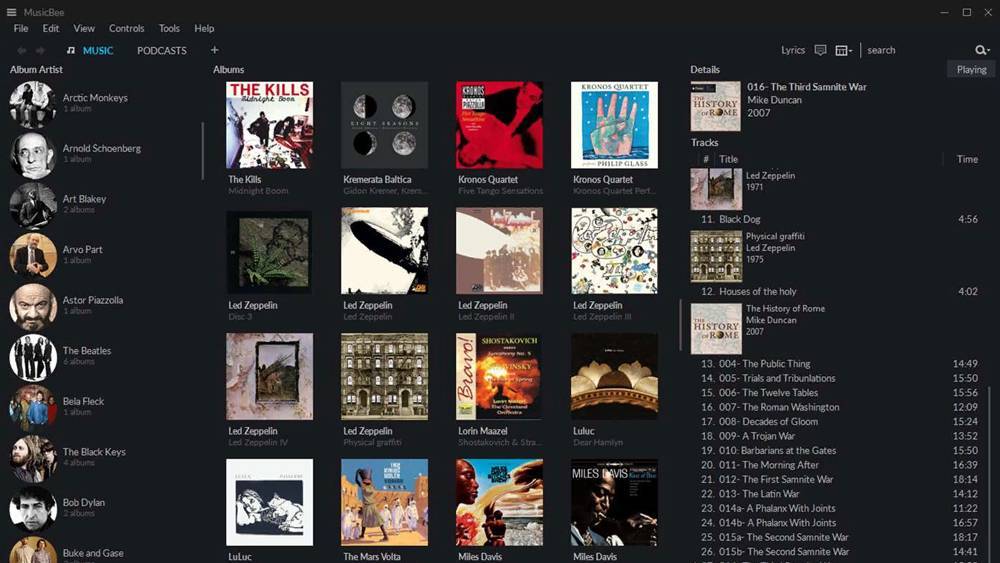This screenshot has height=563, width=1000.
Task: Select track 013- The Latin War
Action: 839,494
